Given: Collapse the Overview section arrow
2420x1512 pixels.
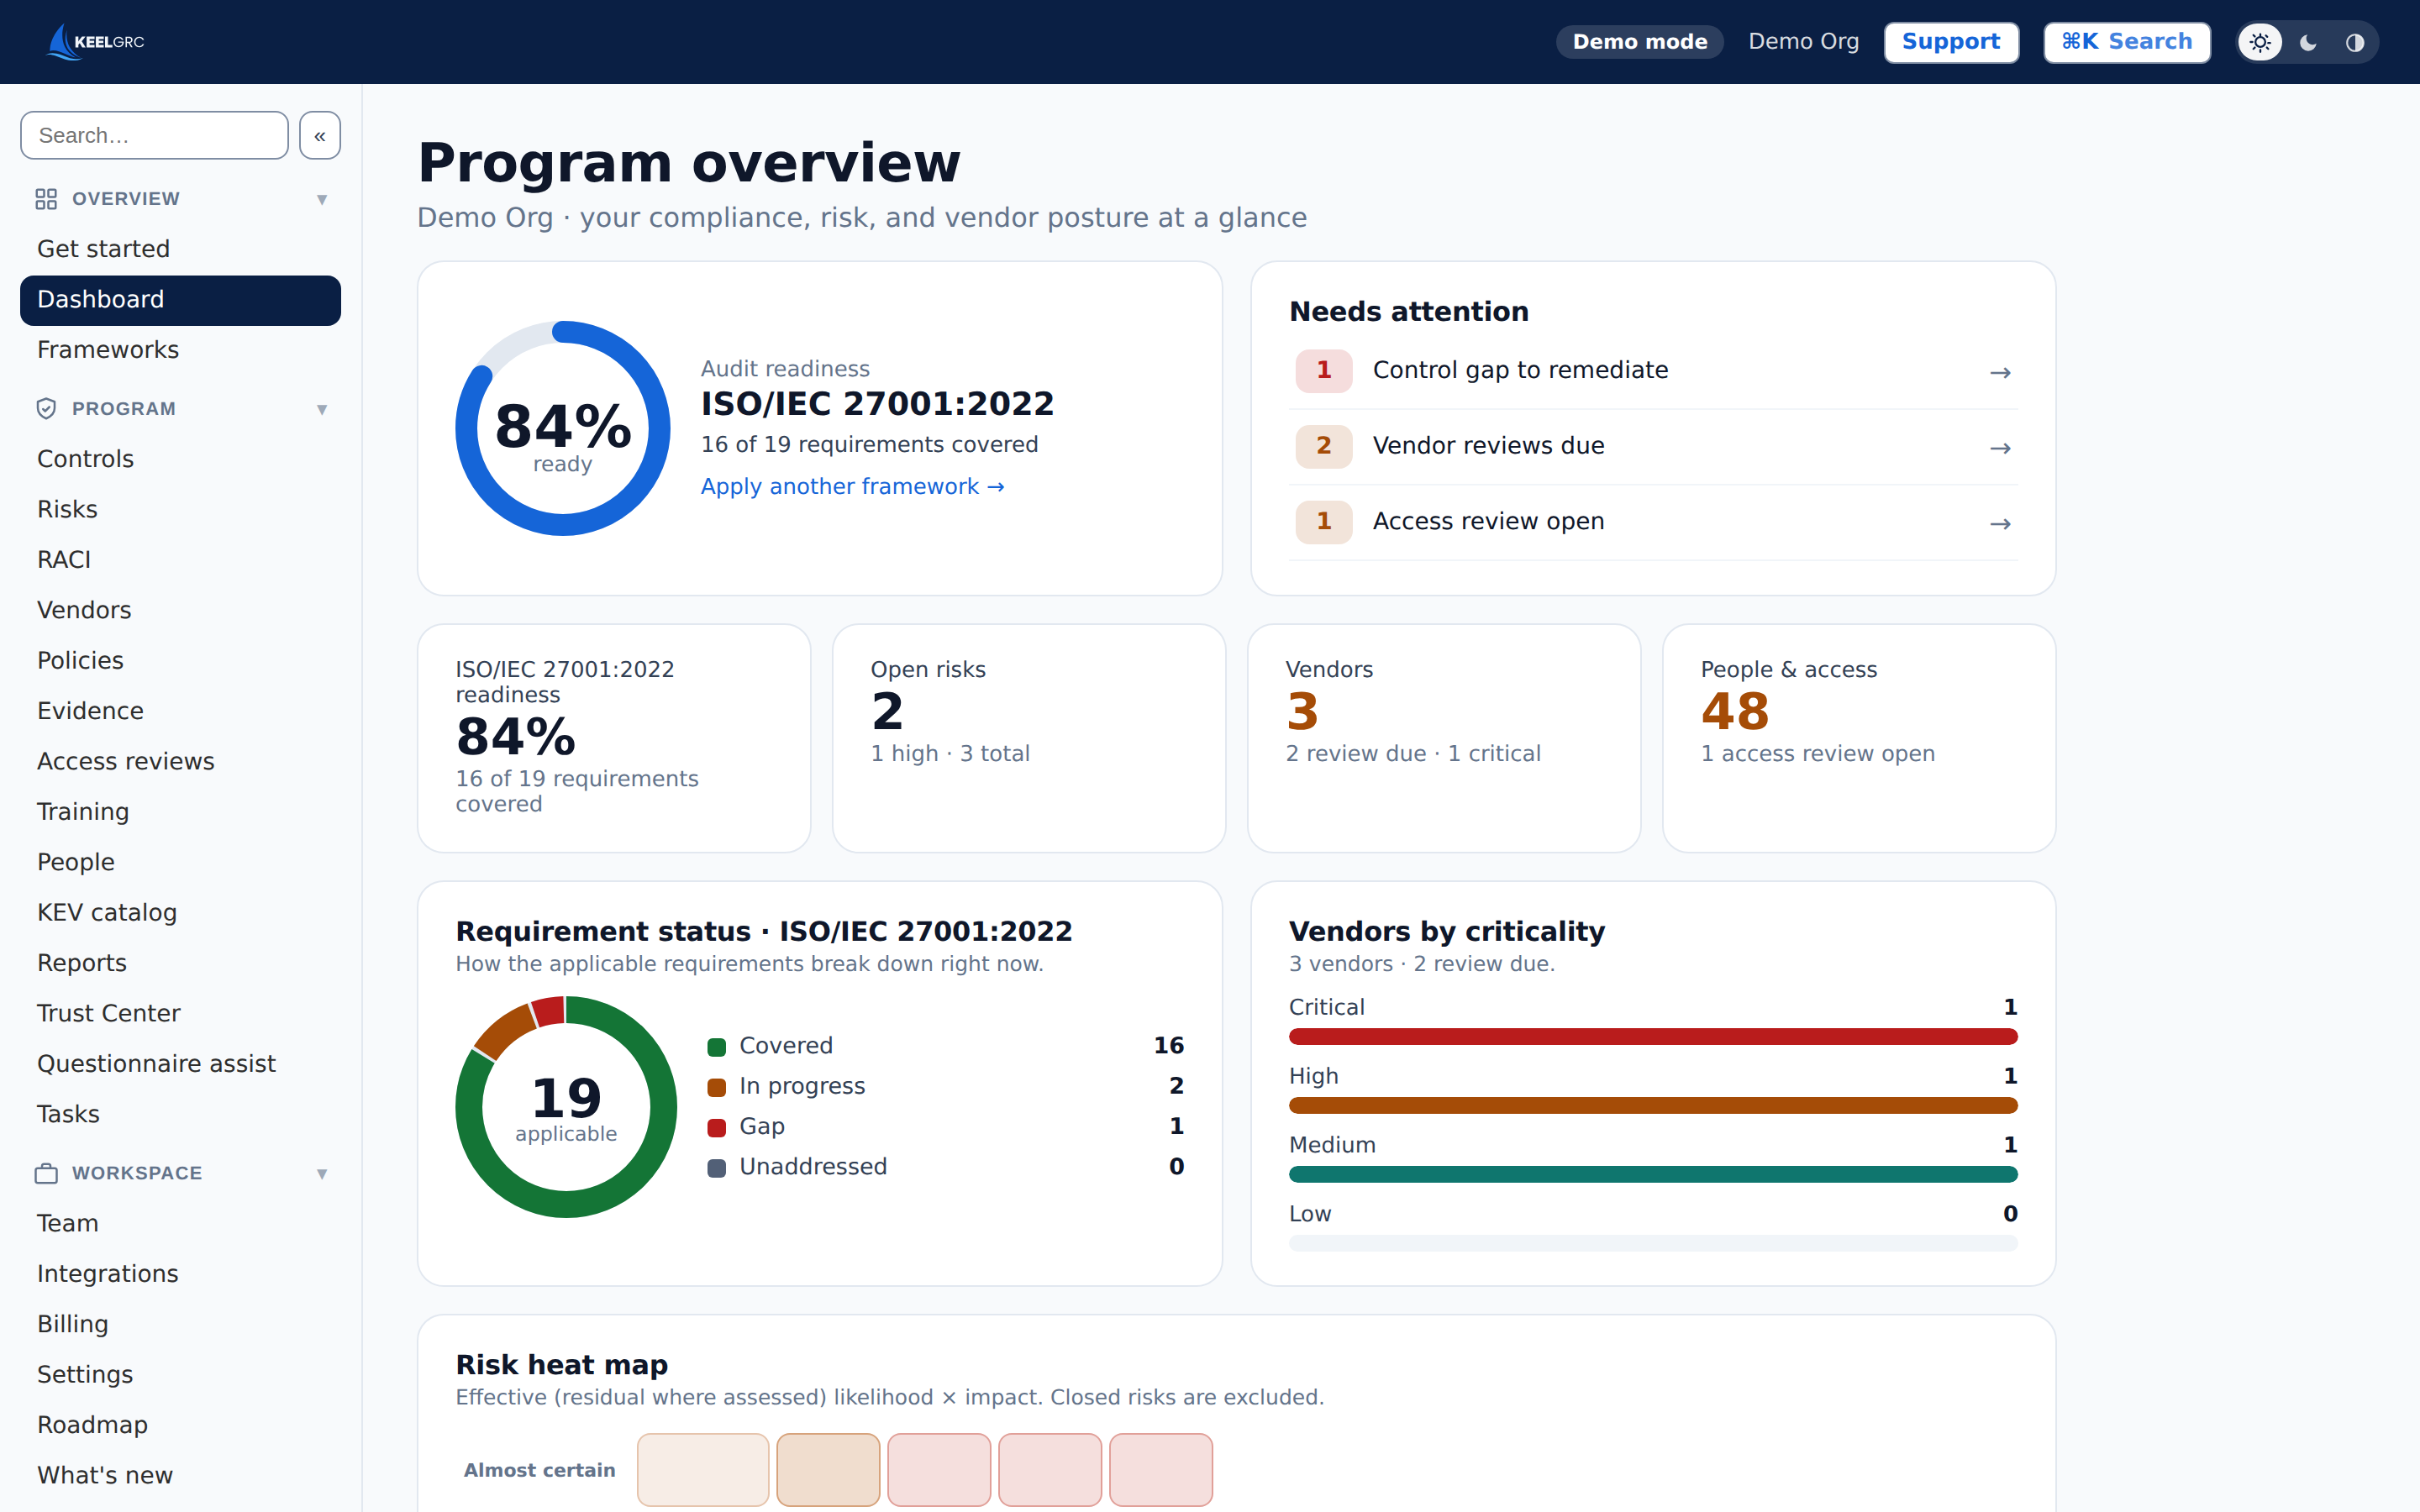Looking at the screenshot, I should click(x=322, y=199).
